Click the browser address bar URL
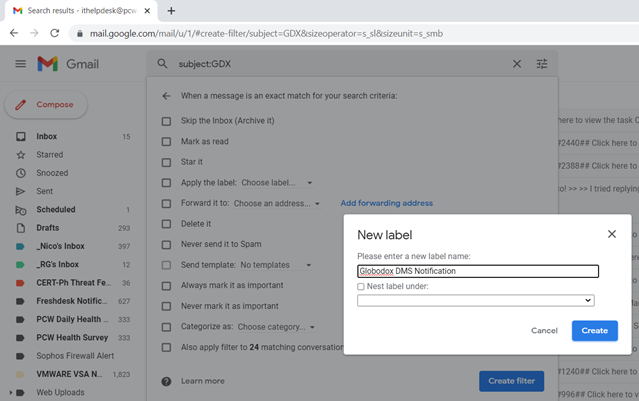 [266, 33]
